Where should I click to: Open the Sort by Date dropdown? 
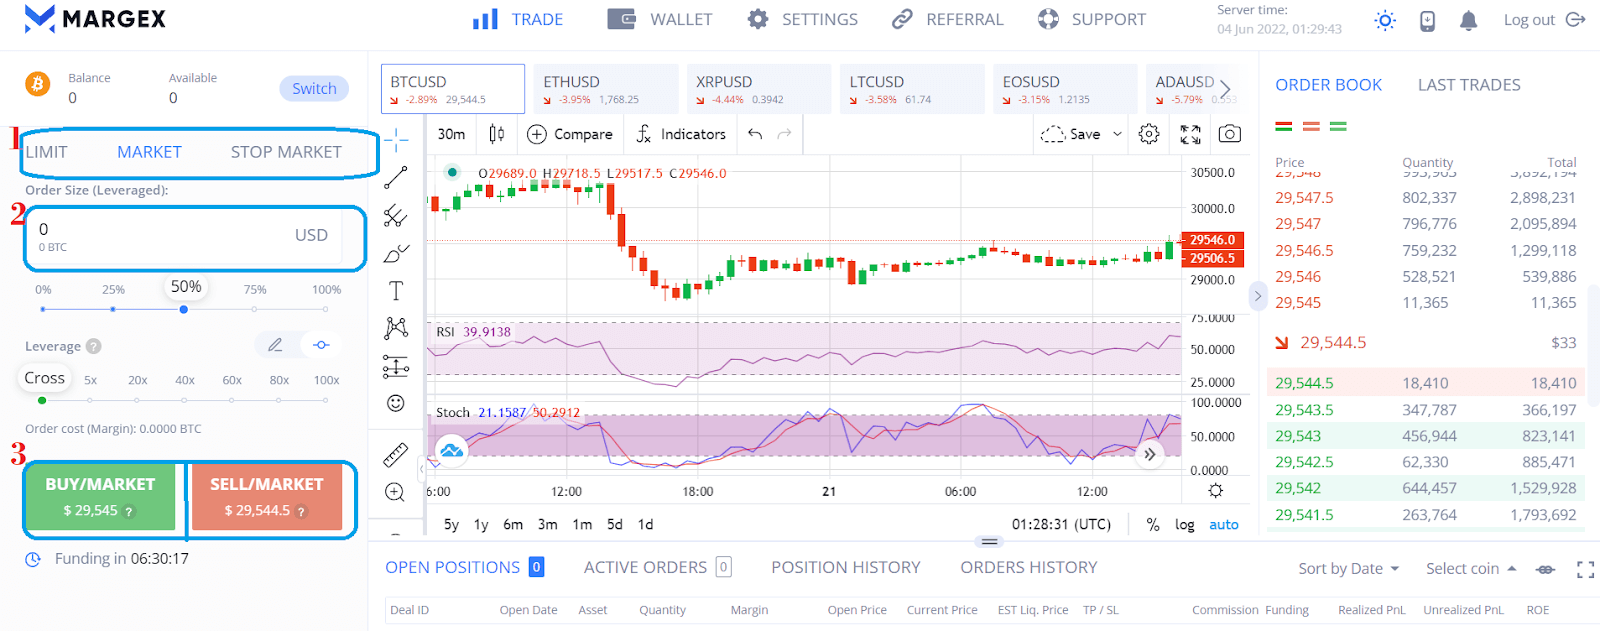click(1348, 569)
